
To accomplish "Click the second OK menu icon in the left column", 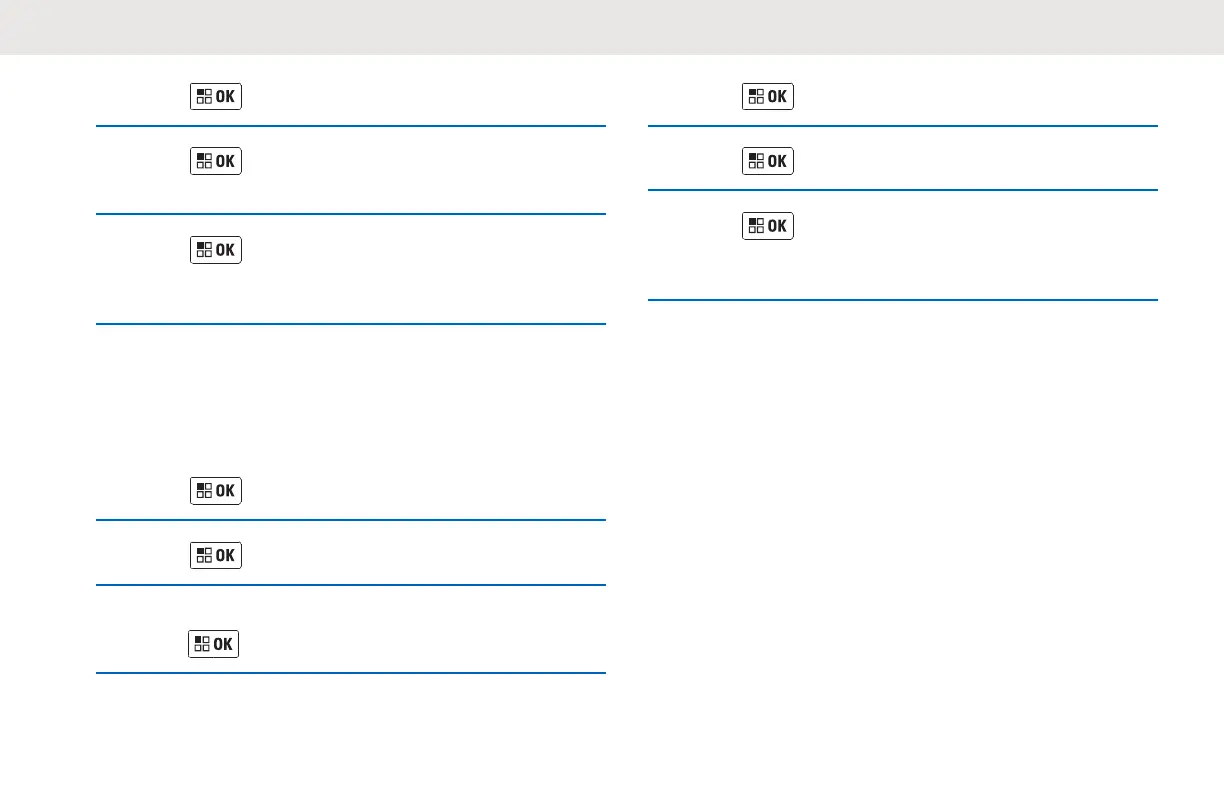I will point(216,162).
